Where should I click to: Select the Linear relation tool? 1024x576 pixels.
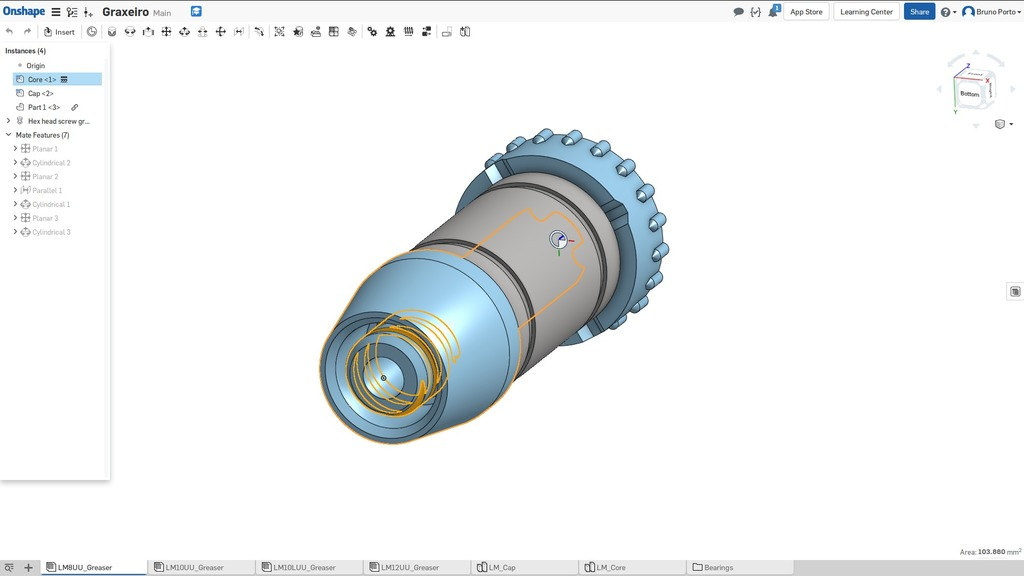tap(426, 31)
